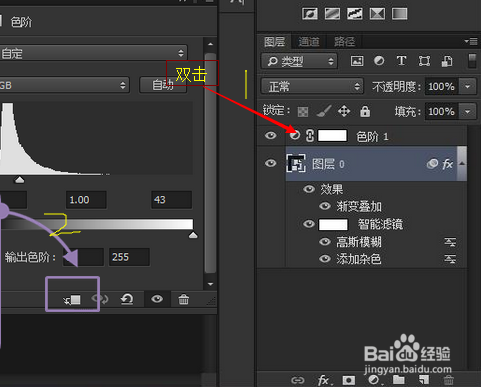Open the fill slider dropdown arrow

pos(468,111)
